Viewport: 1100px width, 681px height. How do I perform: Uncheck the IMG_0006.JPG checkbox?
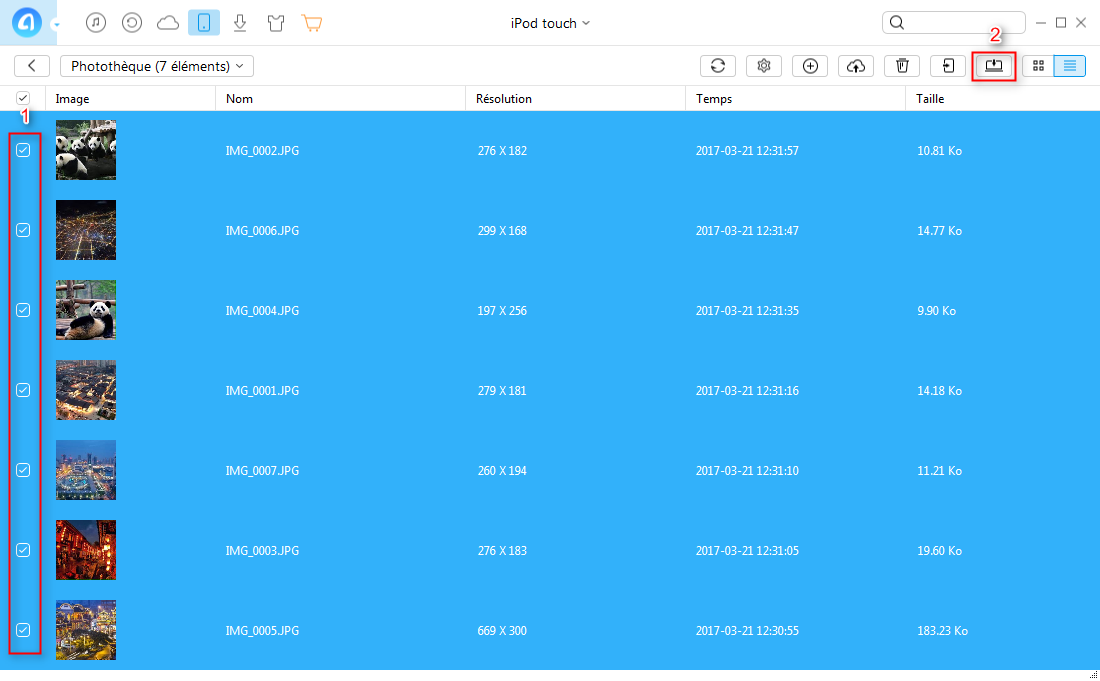23,230
